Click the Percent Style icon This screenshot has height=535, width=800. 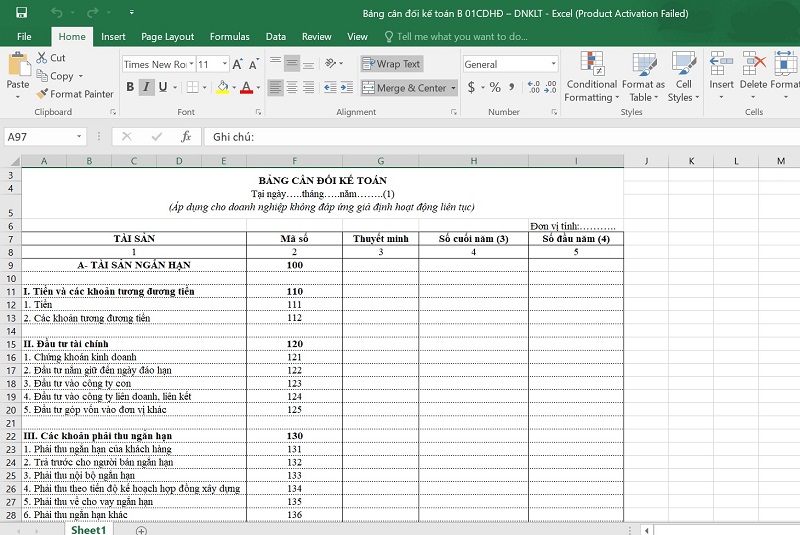pyautogui.click(x=494, y=88)
